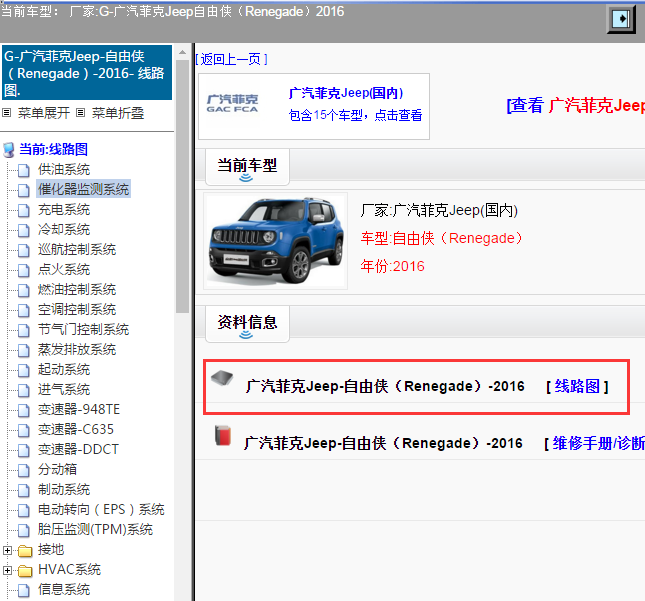Click the red book icon beside 维修手册 entry

pyautogui.click(x=223, y=436)
